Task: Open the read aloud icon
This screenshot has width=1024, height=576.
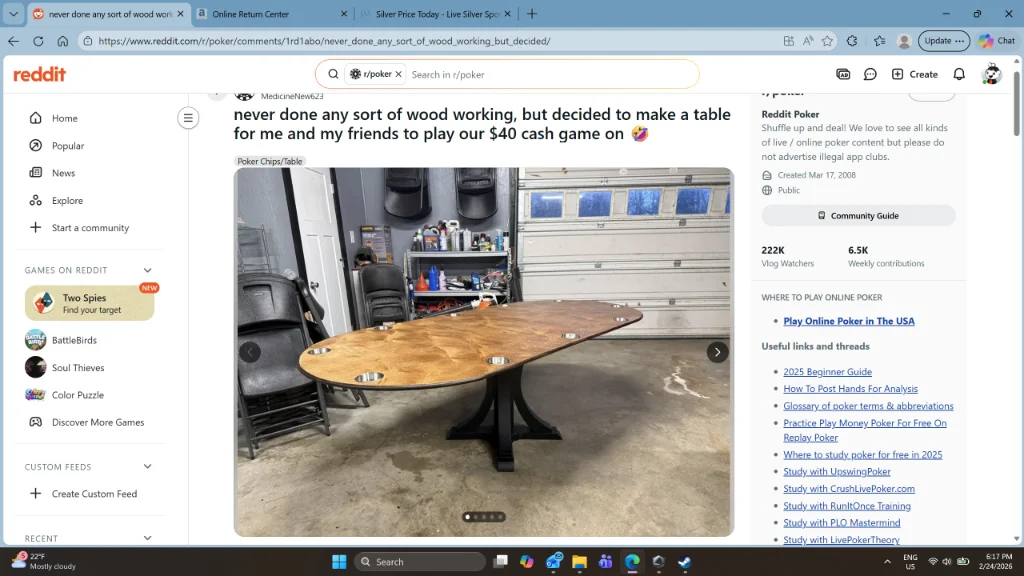Action: click(808, 41)
